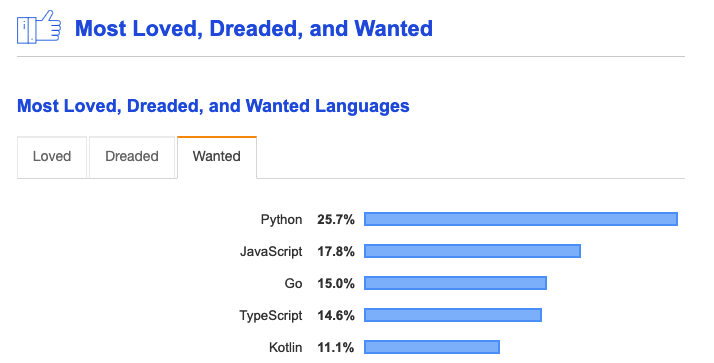
Task: Click the Most Loved, Dreaded, and Wanted heading
Action: click(x=254, y=28)
